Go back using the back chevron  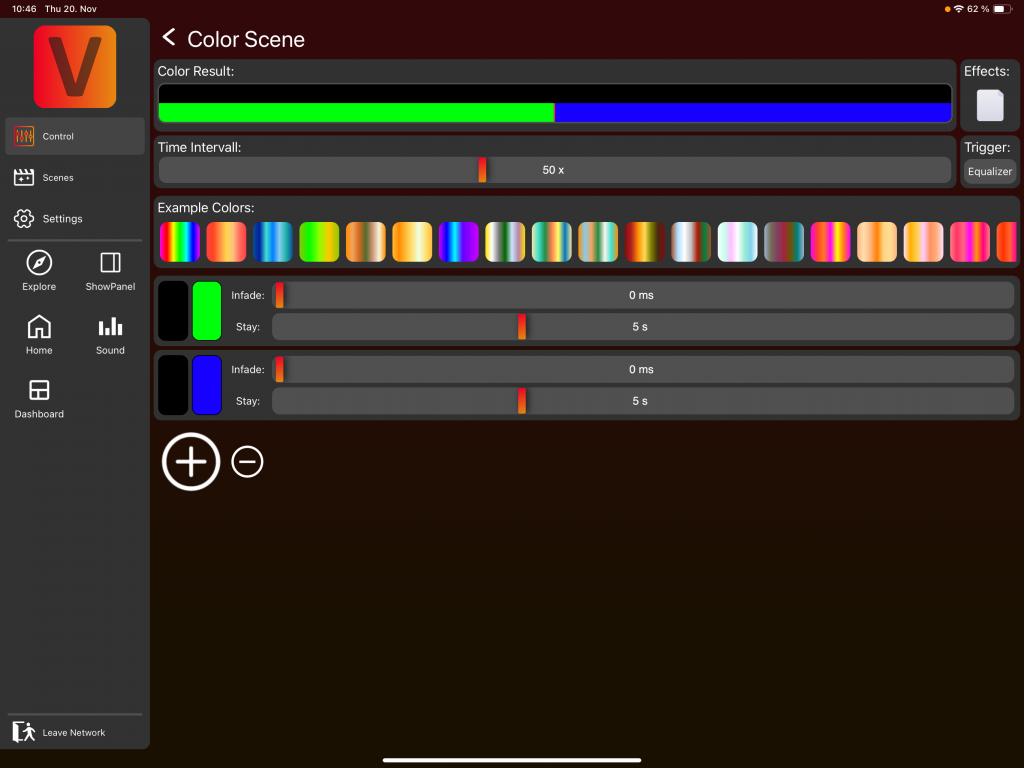coord(169,38)
